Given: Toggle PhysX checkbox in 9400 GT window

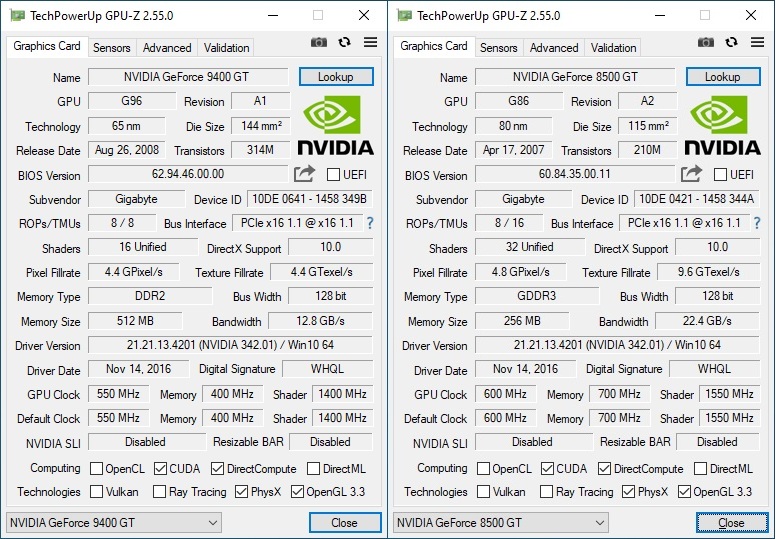Looking at the screenshot, I should pos(242,491).
